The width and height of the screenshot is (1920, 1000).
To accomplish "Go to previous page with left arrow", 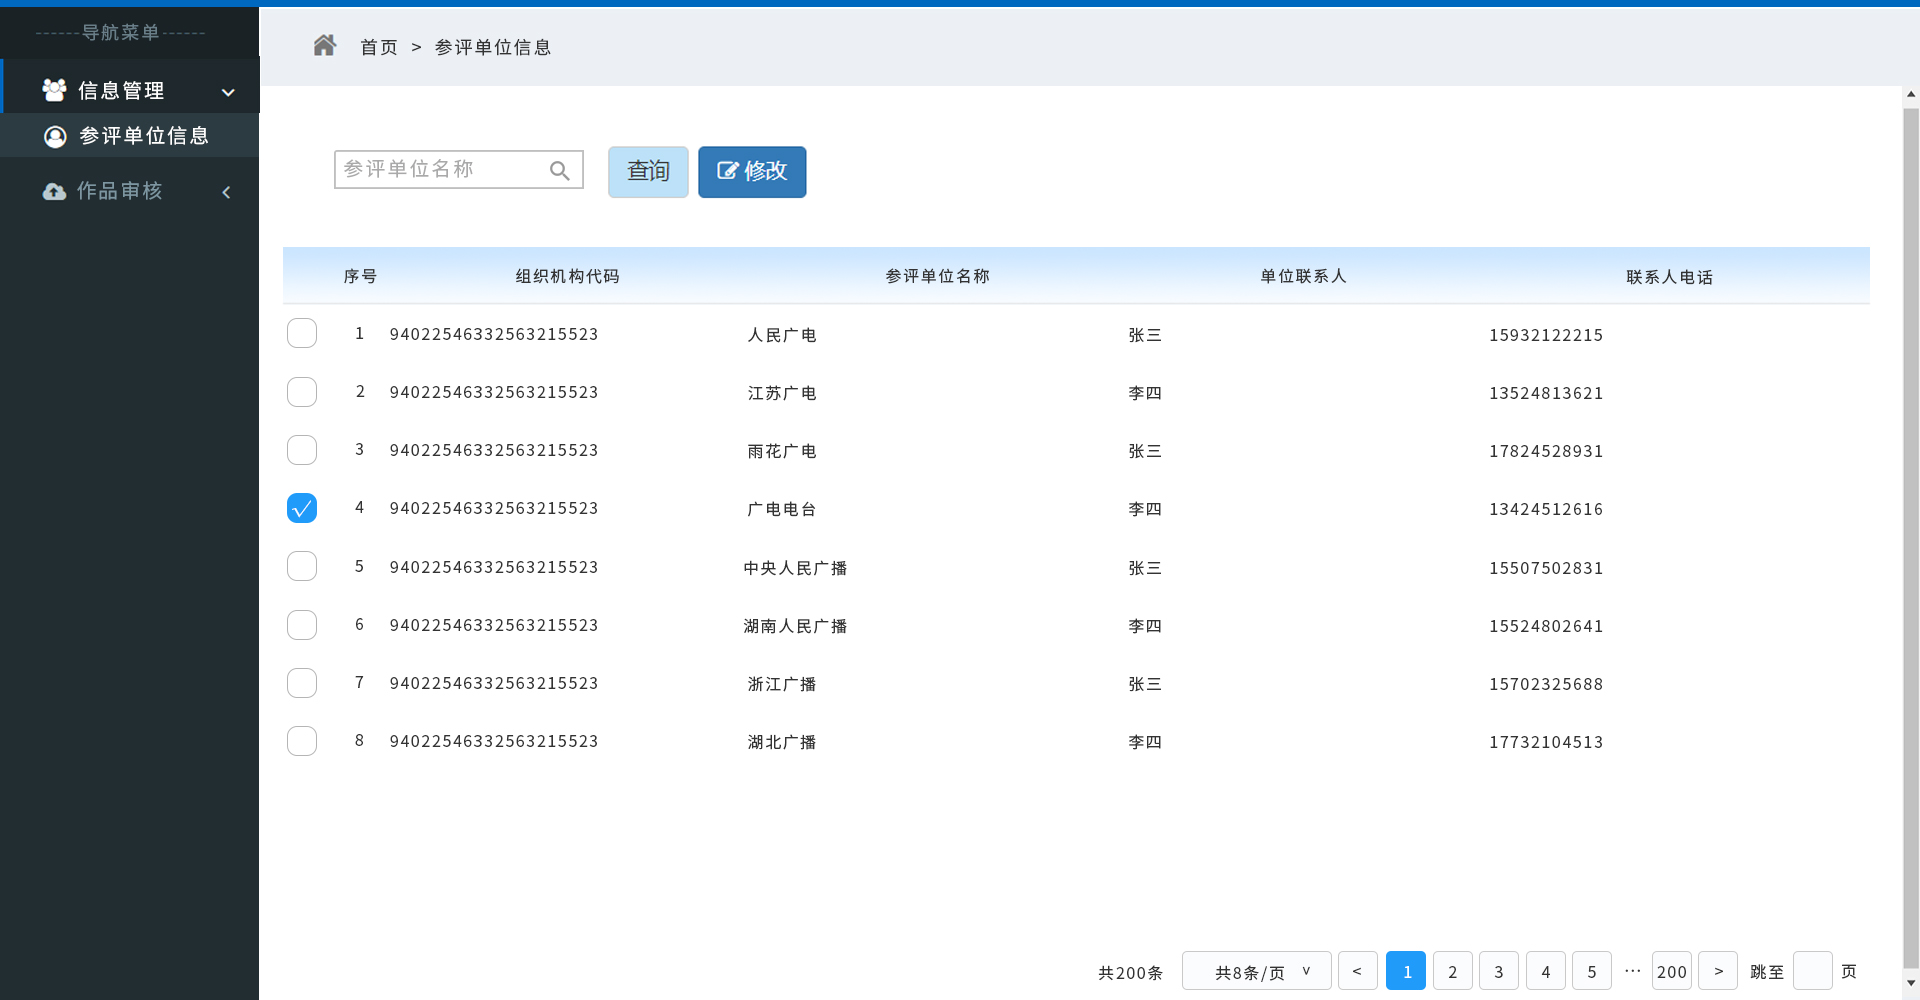I will coord(1357,971).
